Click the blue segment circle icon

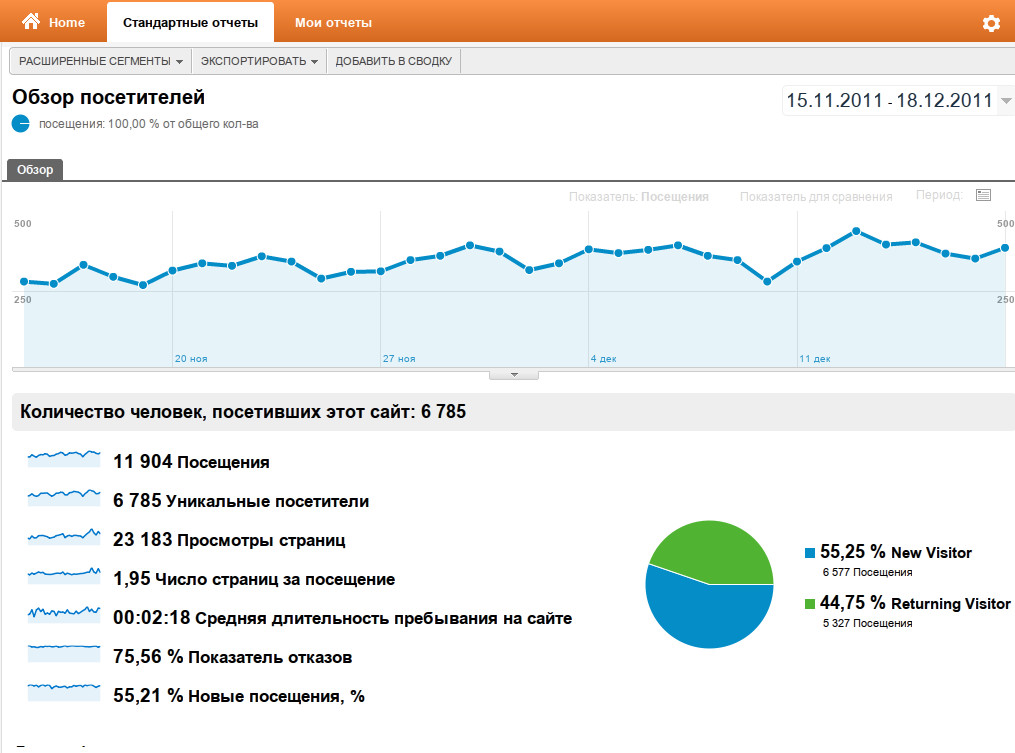[21, 124]
